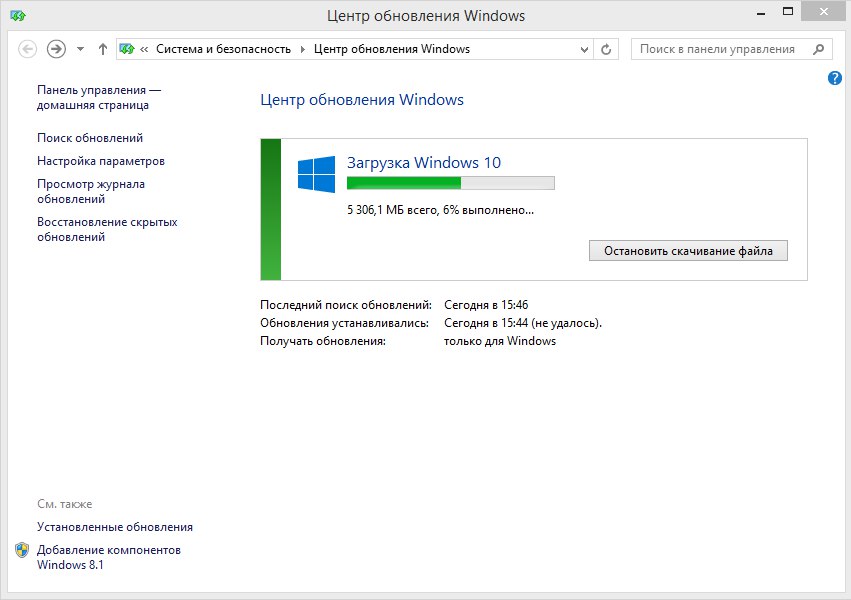Click the Forward navigation arrow
This screenshot has height=600, width=851.
(56, 49)
